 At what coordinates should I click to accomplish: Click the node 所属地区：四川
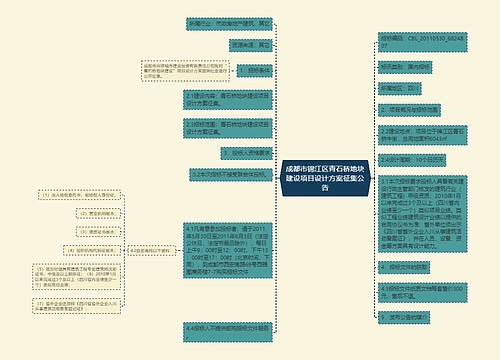(x=400, y=89)
